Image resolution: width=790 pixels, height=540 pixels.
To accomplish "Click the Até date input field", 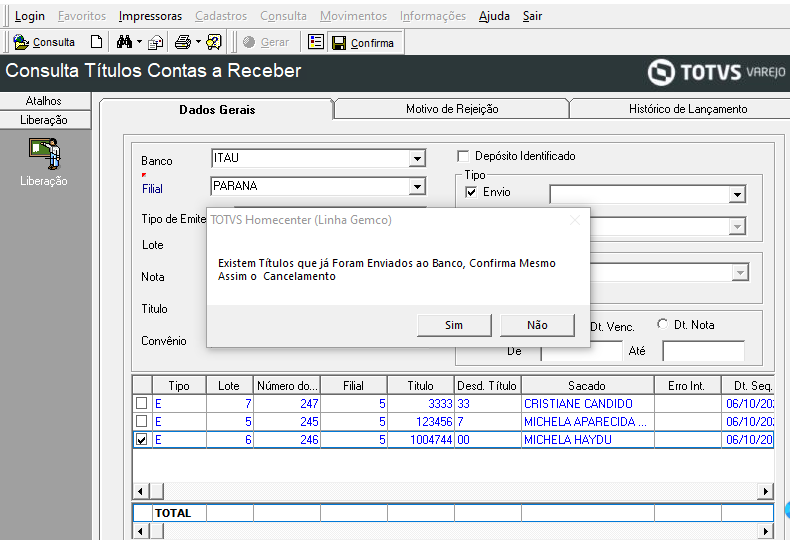I will click(x=703, y=351).
